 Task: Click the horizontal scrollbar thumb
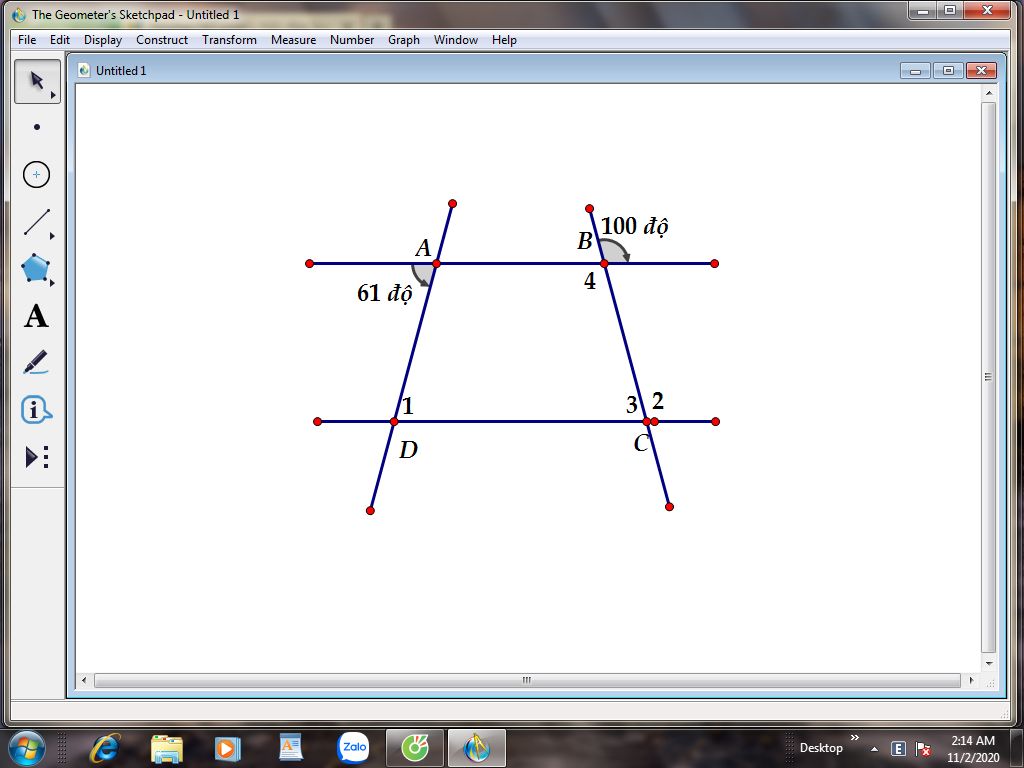(527, 680)
